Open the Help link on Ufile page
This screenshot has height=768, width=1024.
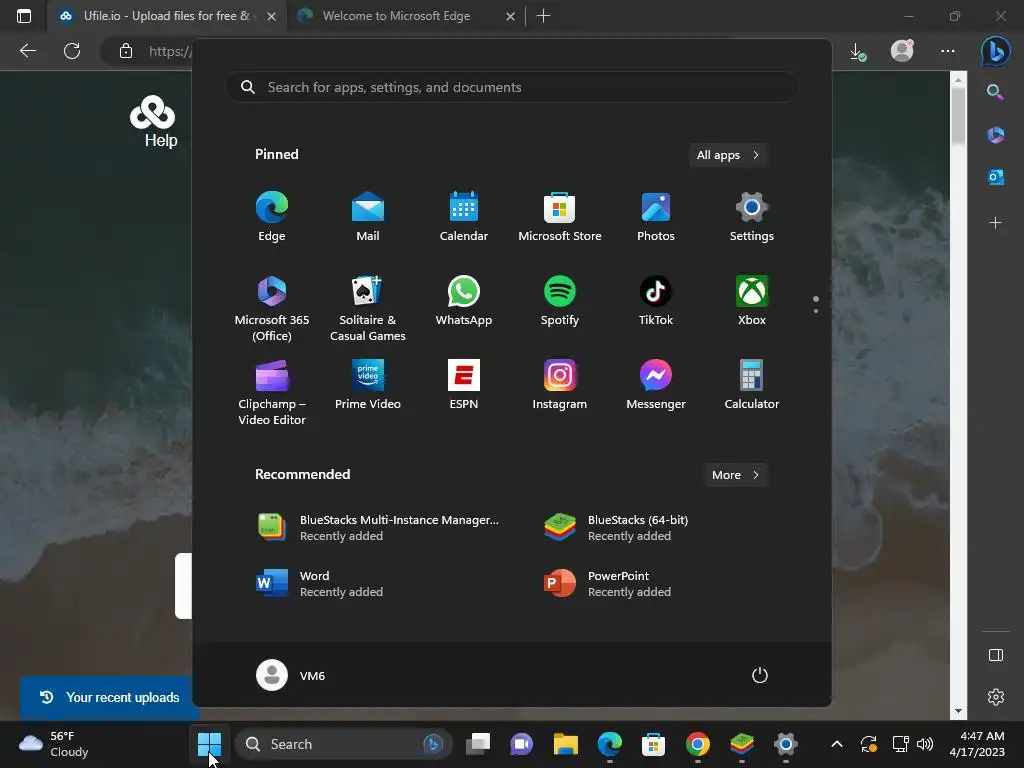click(161, 140)
